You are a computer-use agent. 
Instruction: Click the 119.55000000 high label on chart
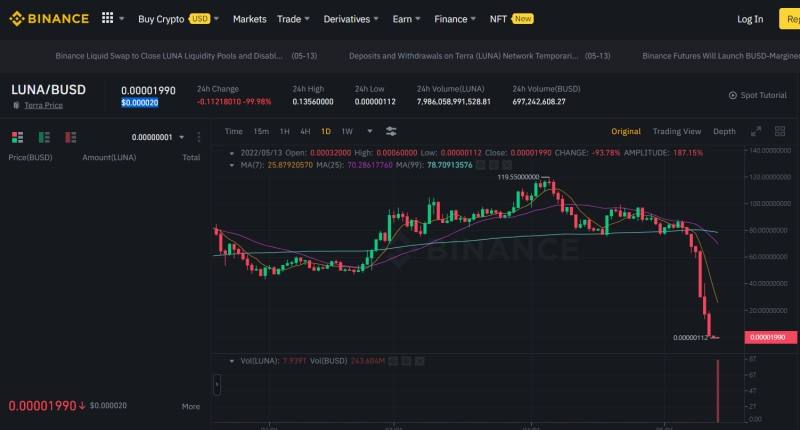tap(518, 177)
